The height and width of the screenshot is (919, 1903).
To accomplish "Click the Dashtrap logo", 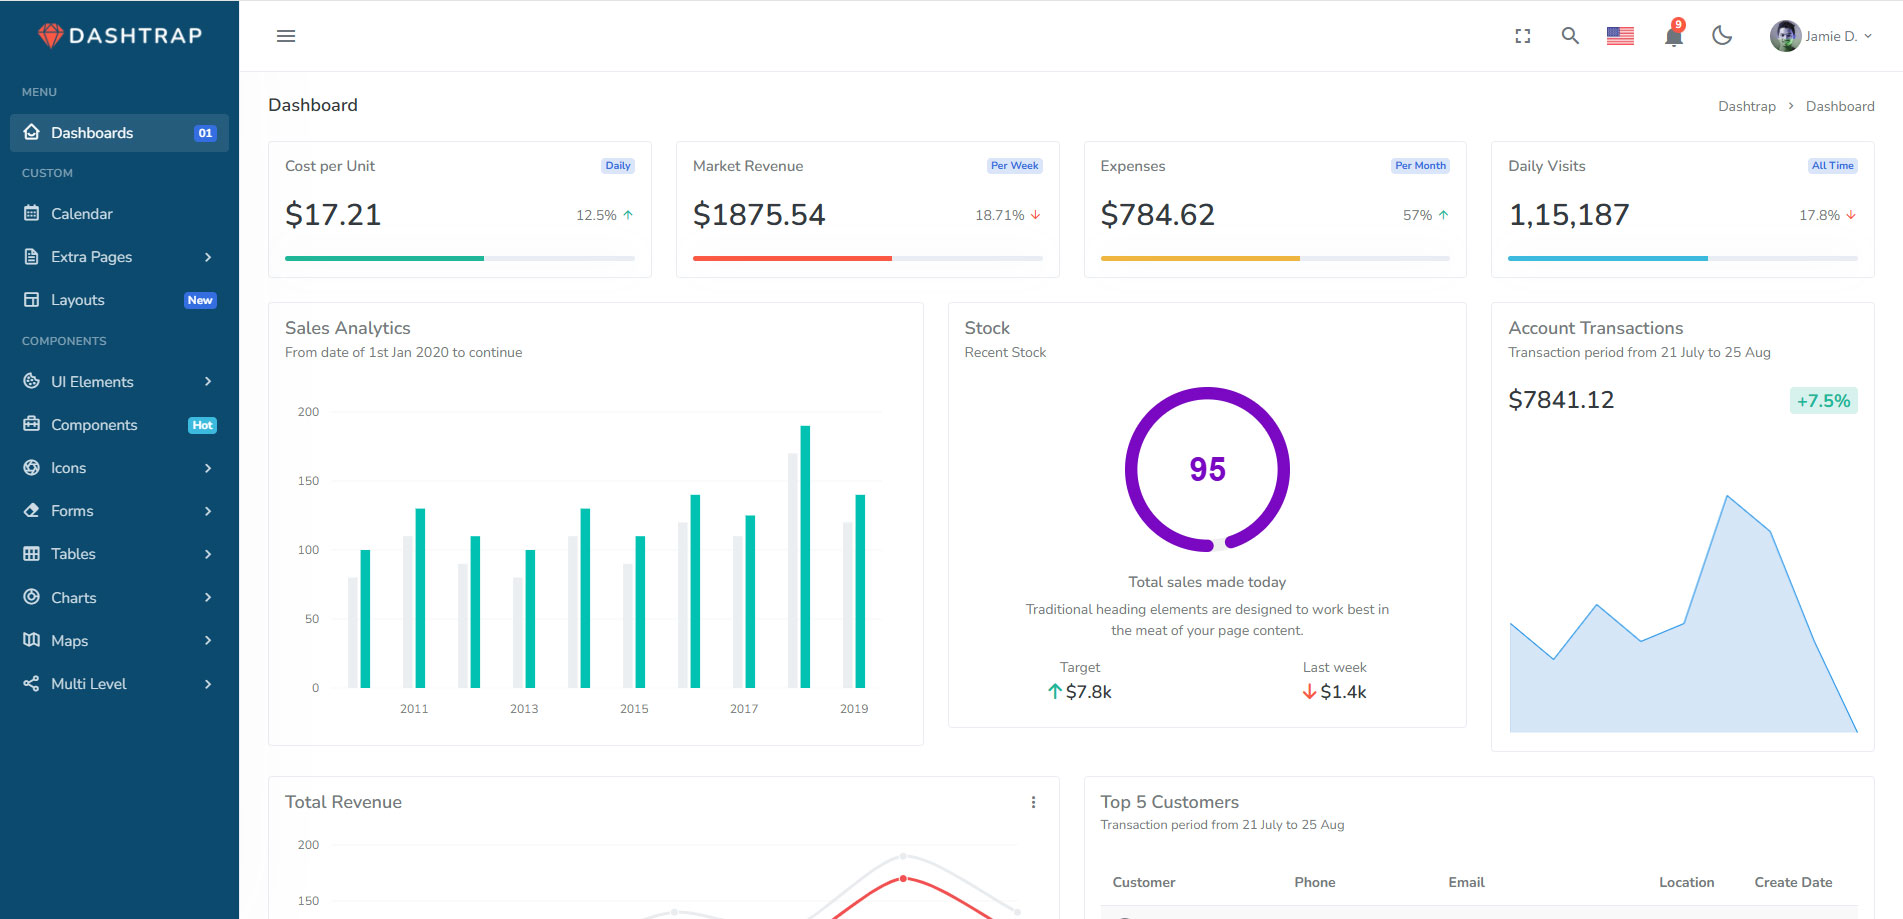I will point(120,36).
